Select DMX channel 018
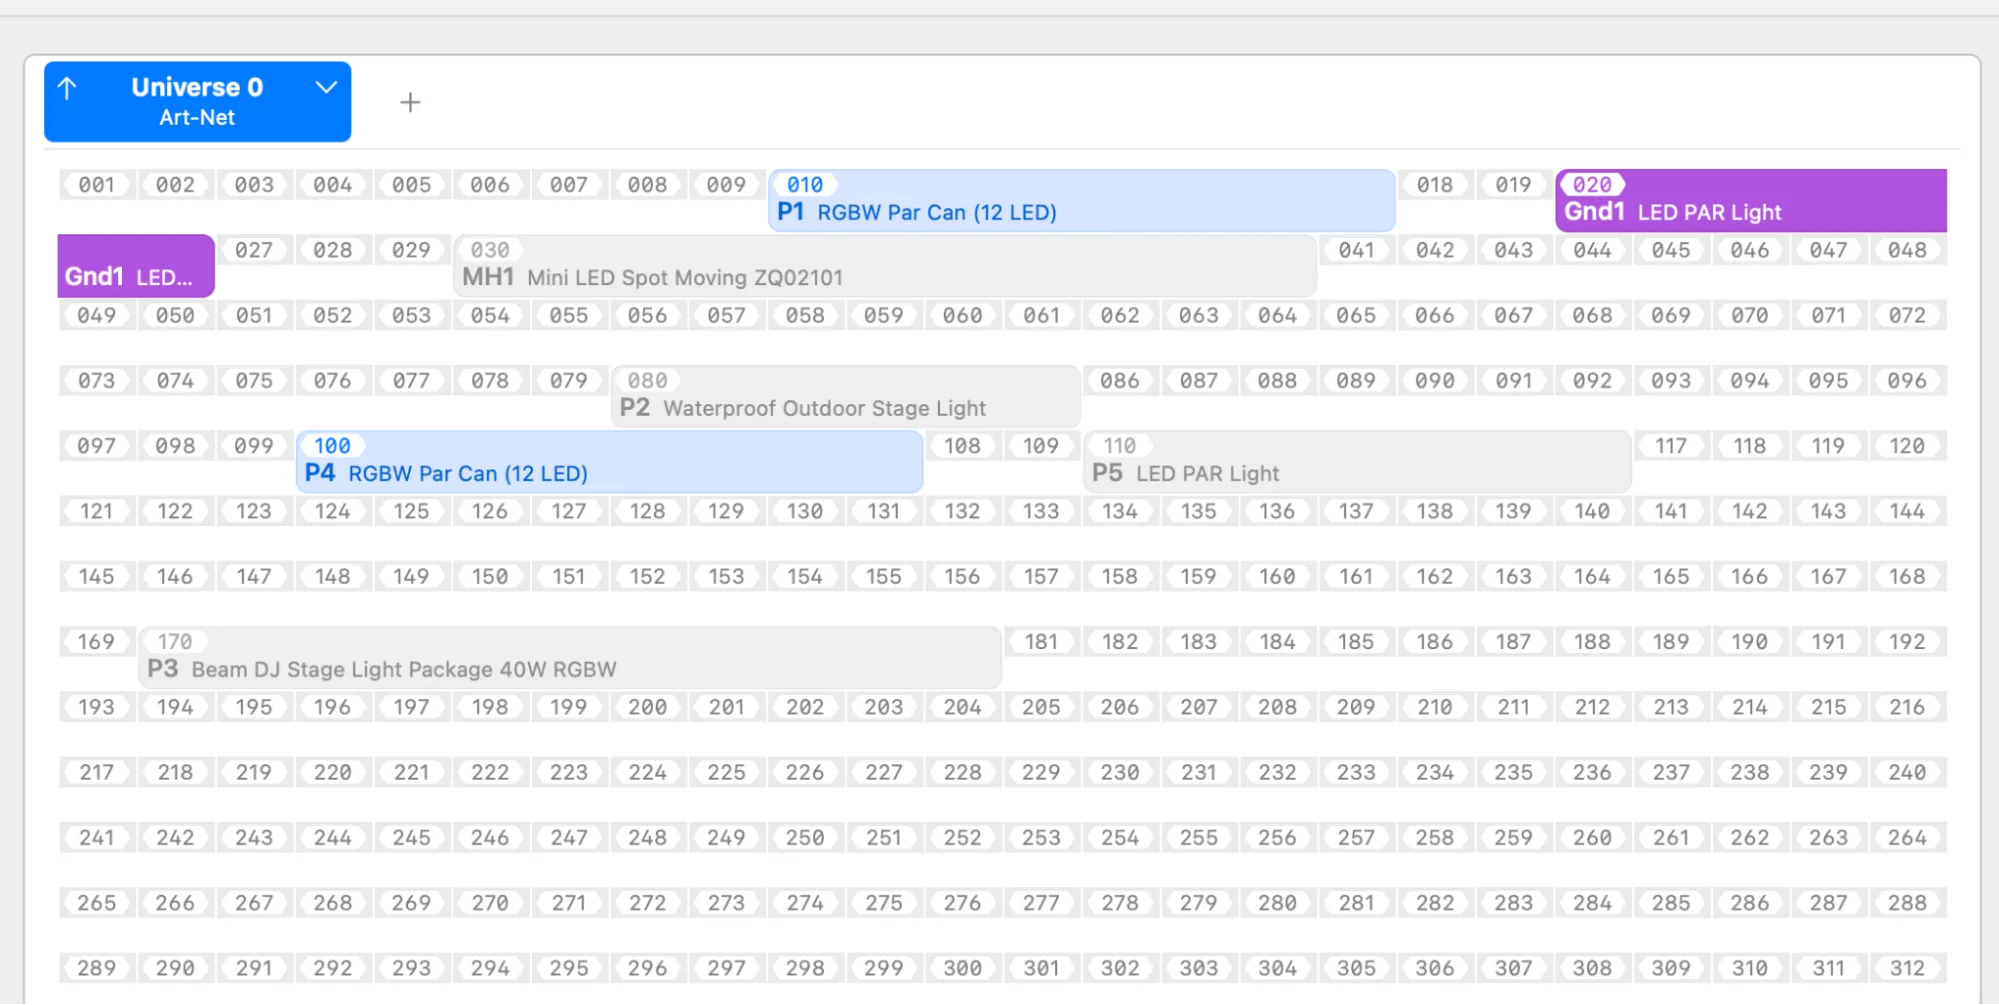1999x1005 pixels. pos(1434,185)
